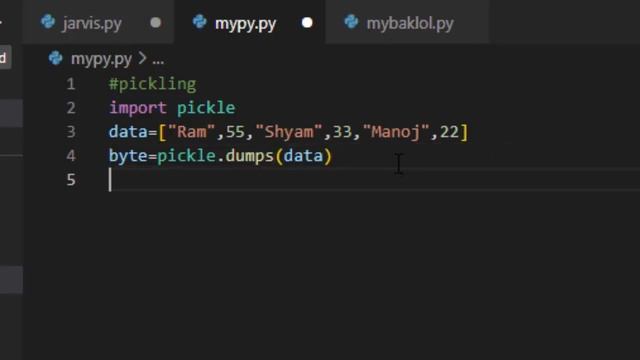Click the "Shyam" string in the list
Screen dimensions: 640x360
[289, 132]
